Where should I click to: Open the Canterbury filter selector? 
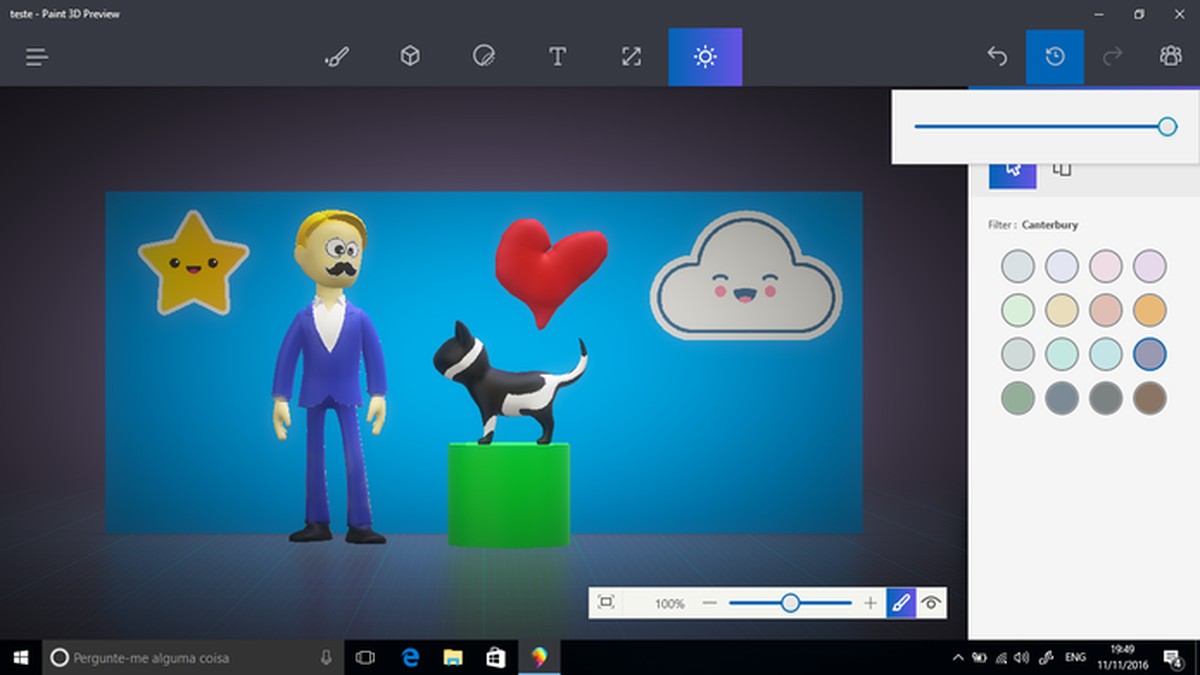coord(1050,225)
